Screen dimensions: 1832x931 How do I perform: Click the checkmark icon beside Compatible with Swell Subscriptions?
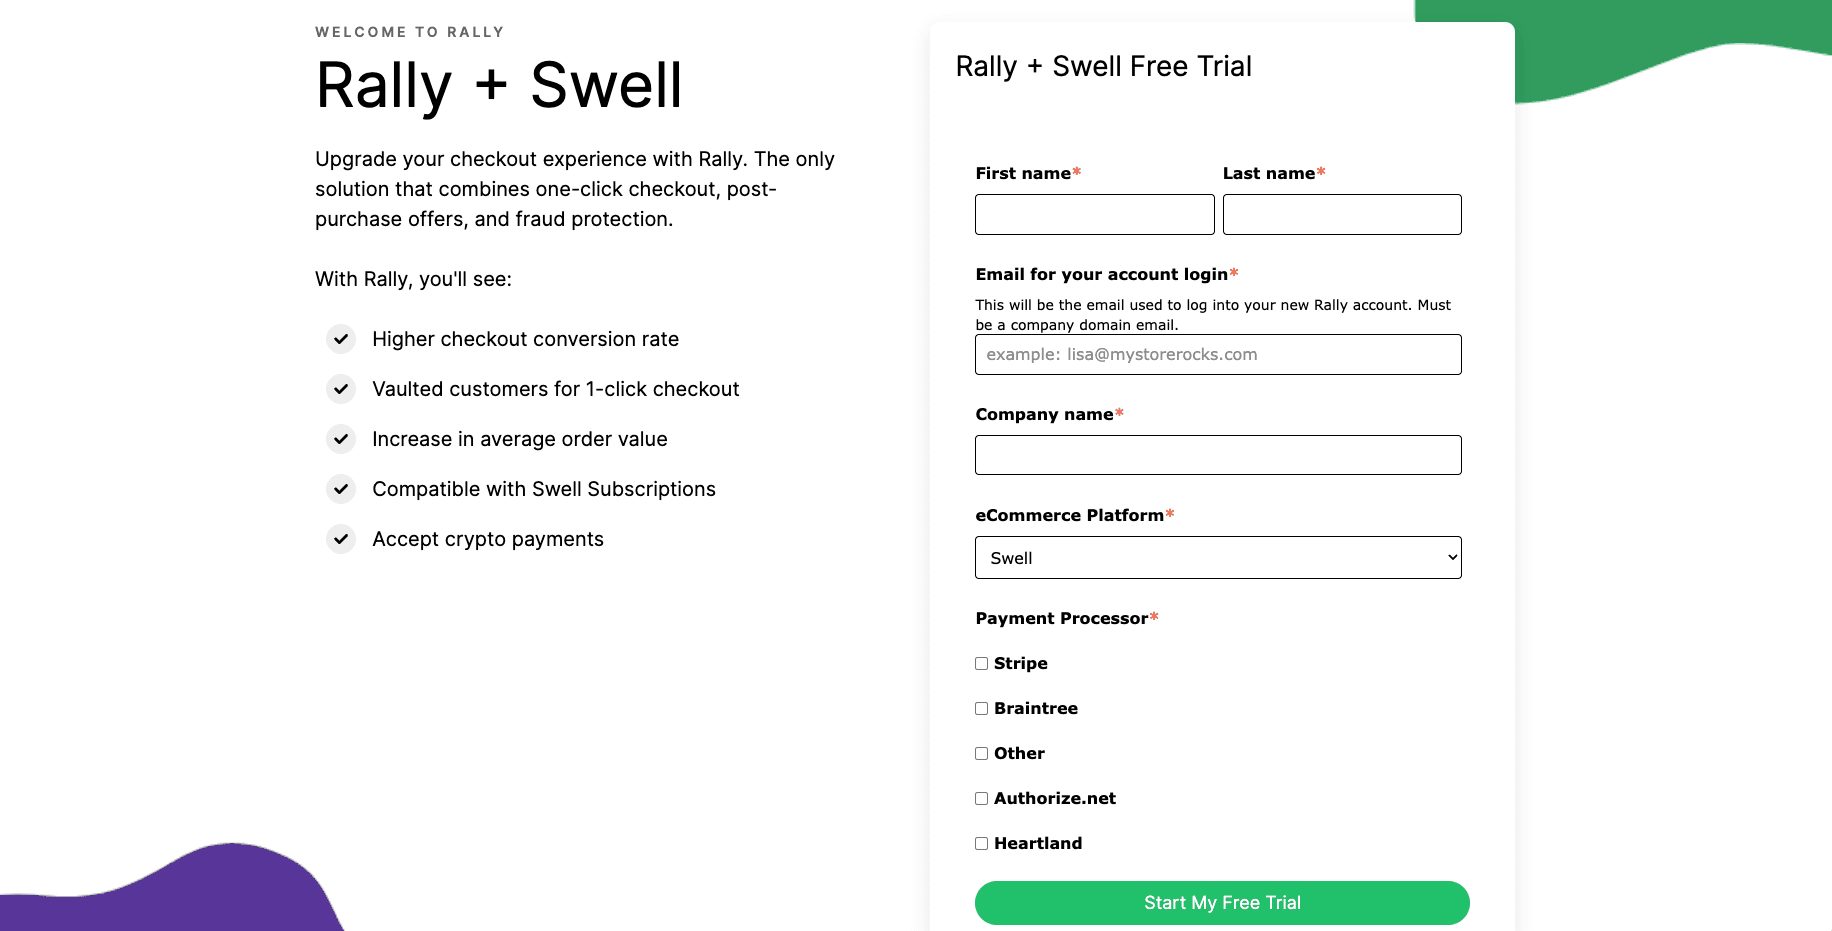pos(341,489)
